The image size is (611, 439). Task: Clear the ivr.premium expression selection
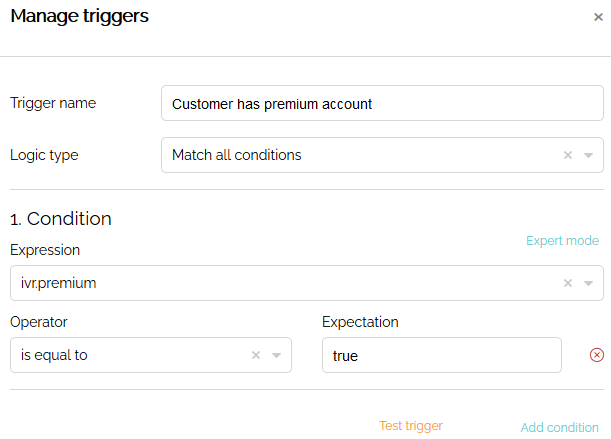click(x=568, y=283)
